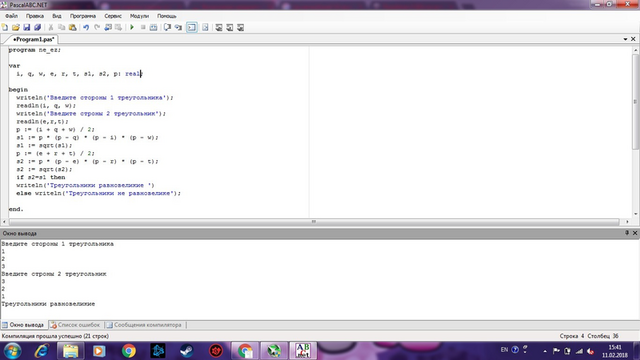
Task: Undo the last edit with the blue arrow
Action: pos(86,27)
